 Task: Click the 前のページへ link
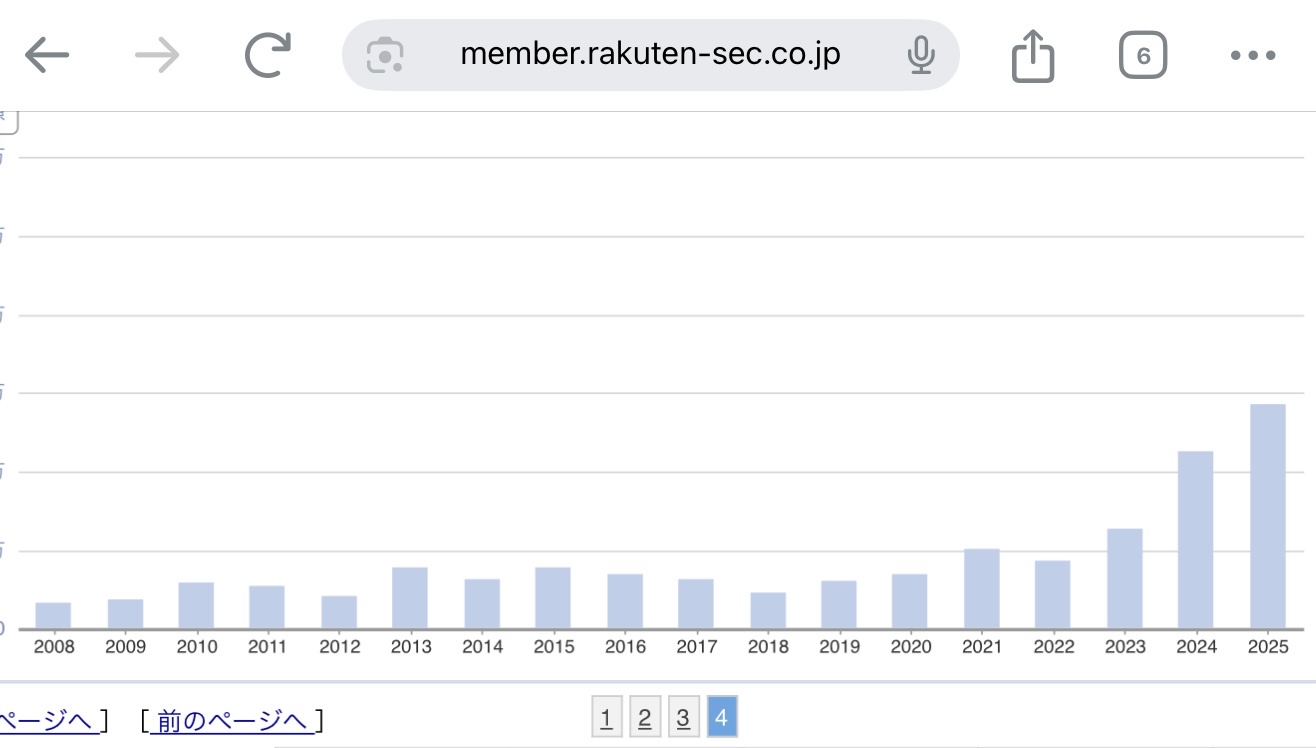click(232, 720)
